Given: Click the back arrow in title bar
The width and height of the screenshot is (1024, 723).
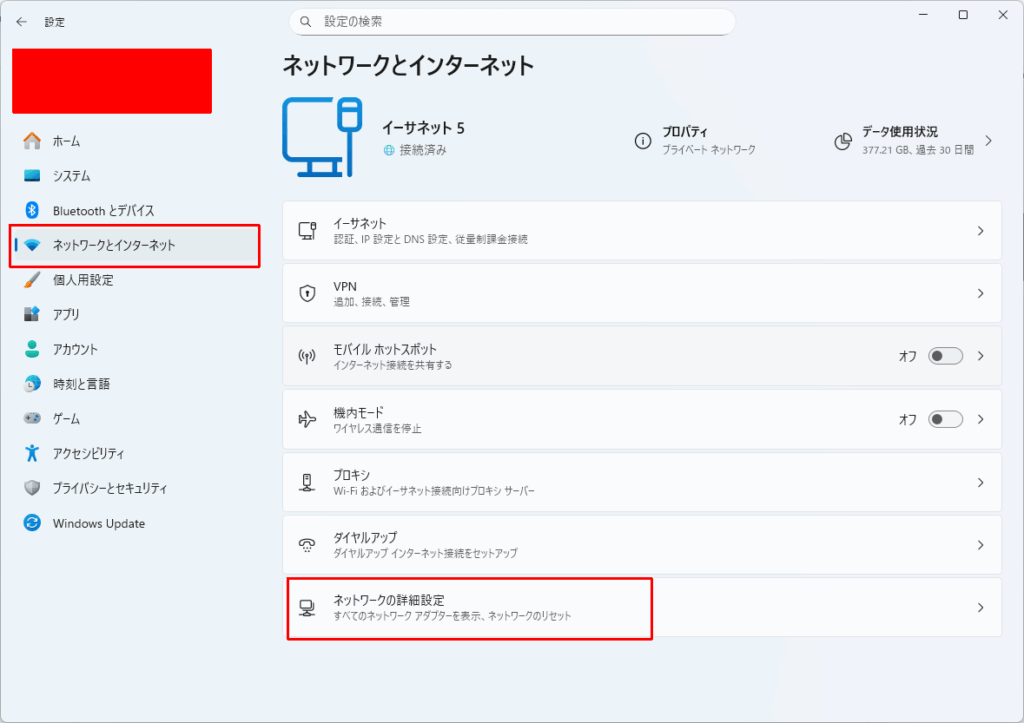Looking at the screenshot, I should coord(22,21).
